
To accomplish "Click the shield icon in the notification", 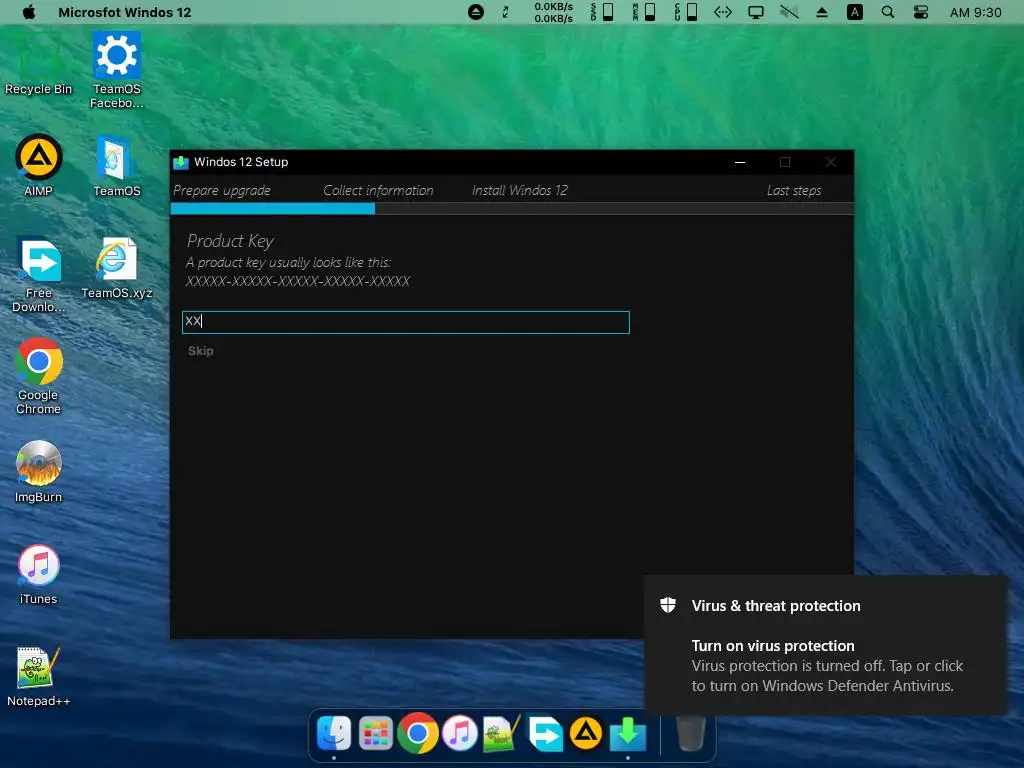I will coord(667,605).
